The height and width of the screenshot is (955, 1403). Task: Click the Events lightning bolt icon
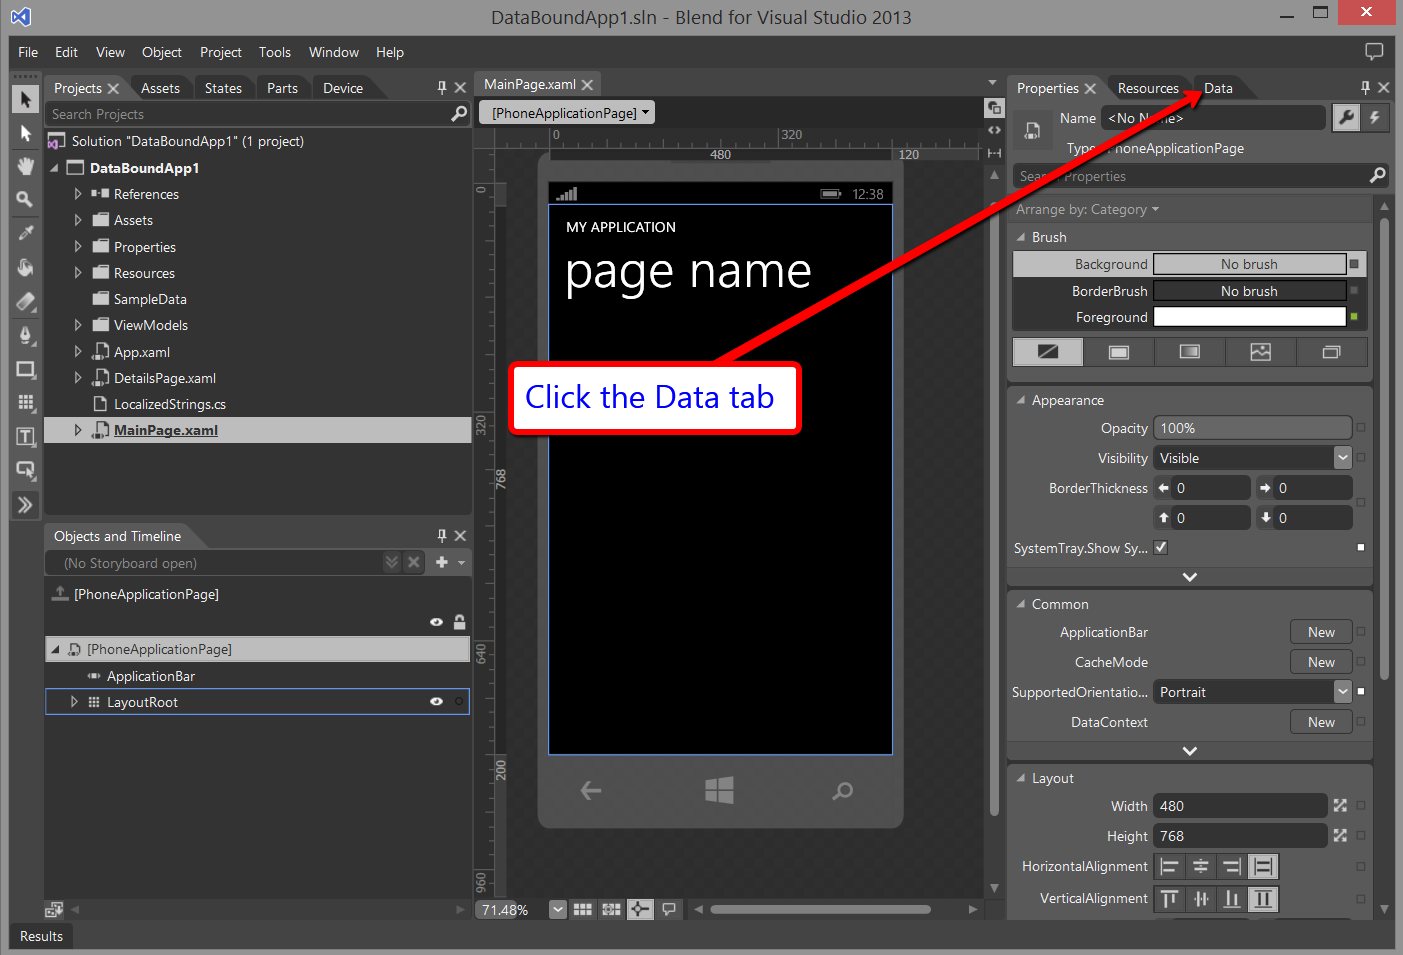click(x=1375, y=118)
